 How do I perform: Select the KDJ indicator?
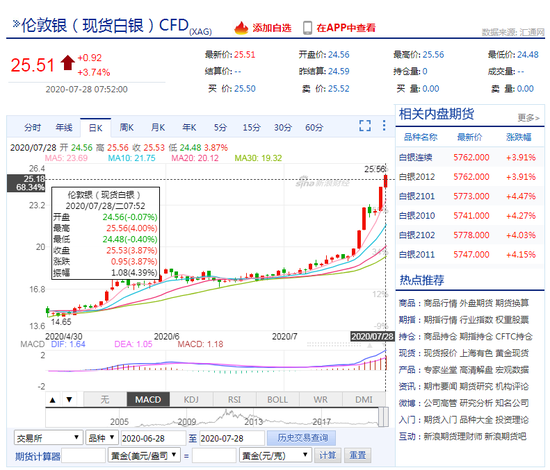pyautogui.click(x=191, y=400)
